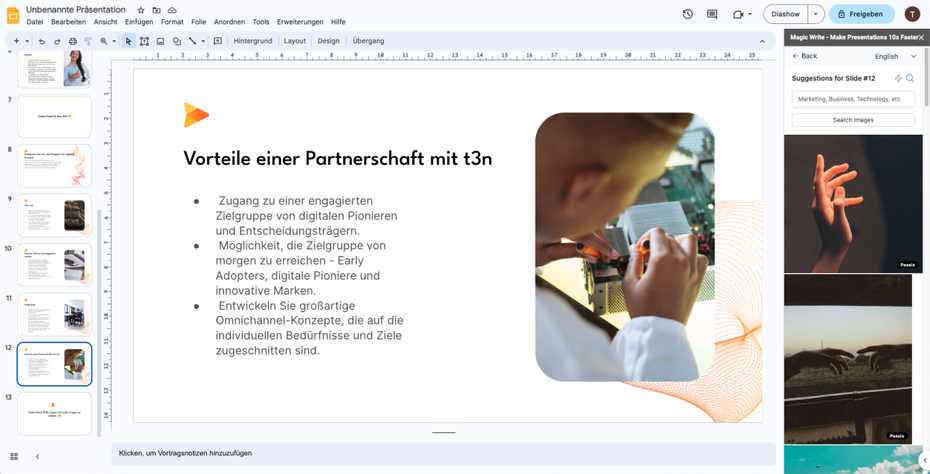This screenshot has width=930, height=474.
Task: Expand the zoom level dropdown arrow
Action: click(114, 41)
